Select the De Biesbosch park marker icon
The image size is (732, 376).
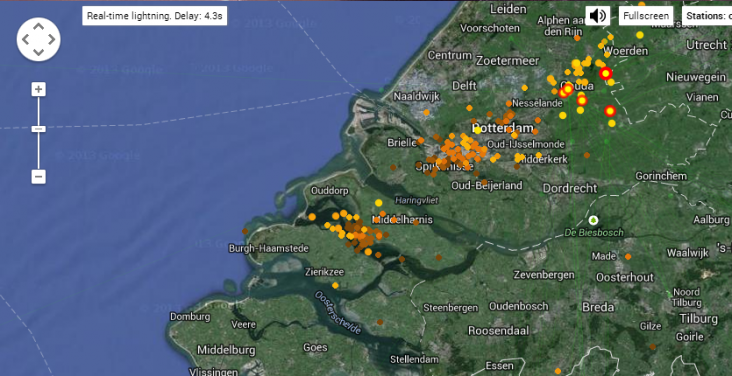click(x=593, y=220)
